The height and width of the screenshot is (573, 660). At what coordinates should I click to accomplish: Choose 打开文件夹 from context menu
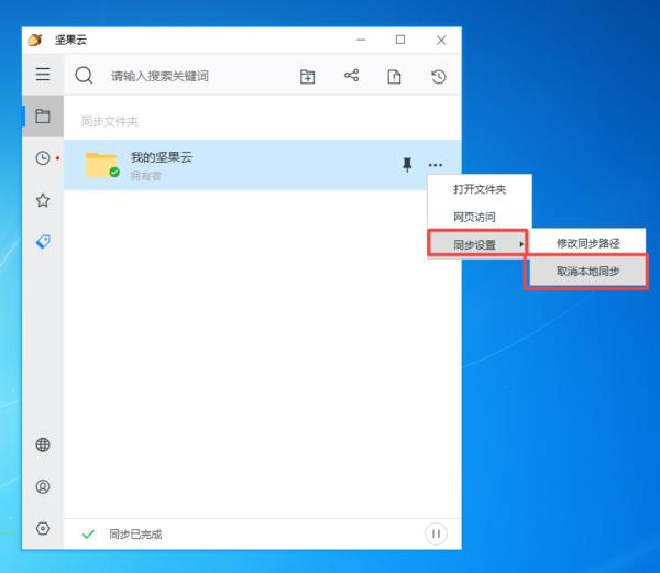479,189
